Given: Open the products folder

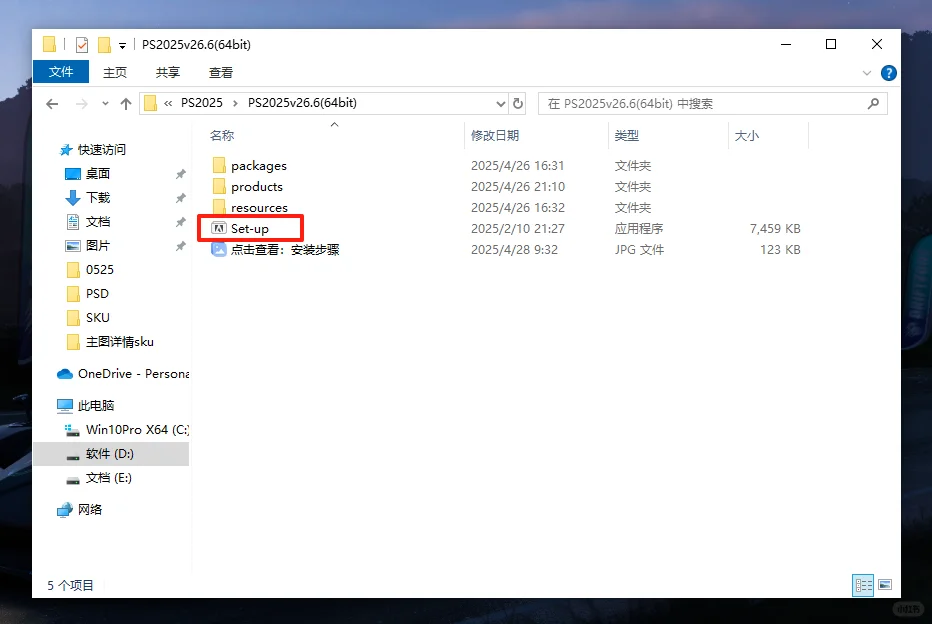Looking at the screenshot, I should [257, 186].
